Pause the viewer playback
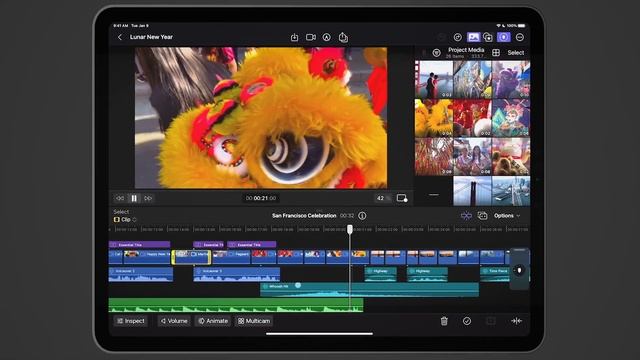640x360 pixels. [134, 198]
